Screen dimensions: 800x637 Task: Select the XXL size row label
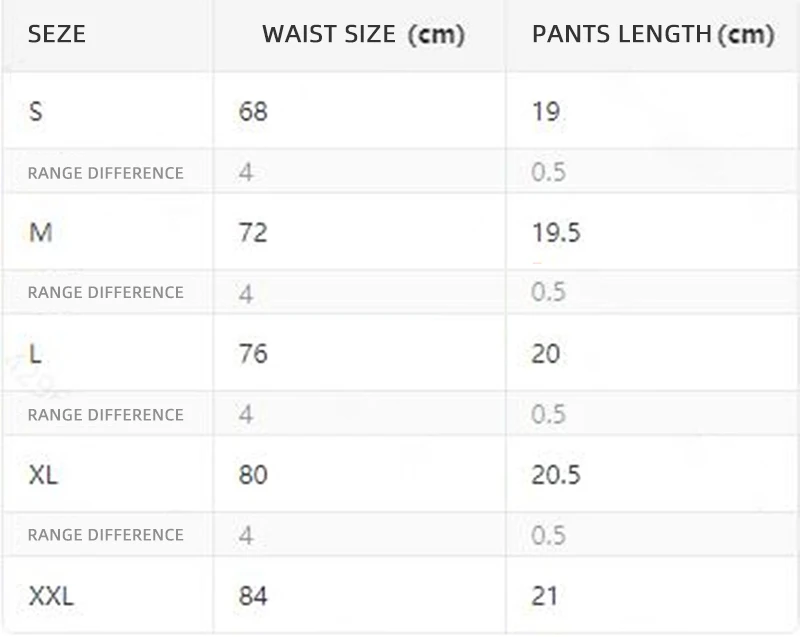[51, 596]
